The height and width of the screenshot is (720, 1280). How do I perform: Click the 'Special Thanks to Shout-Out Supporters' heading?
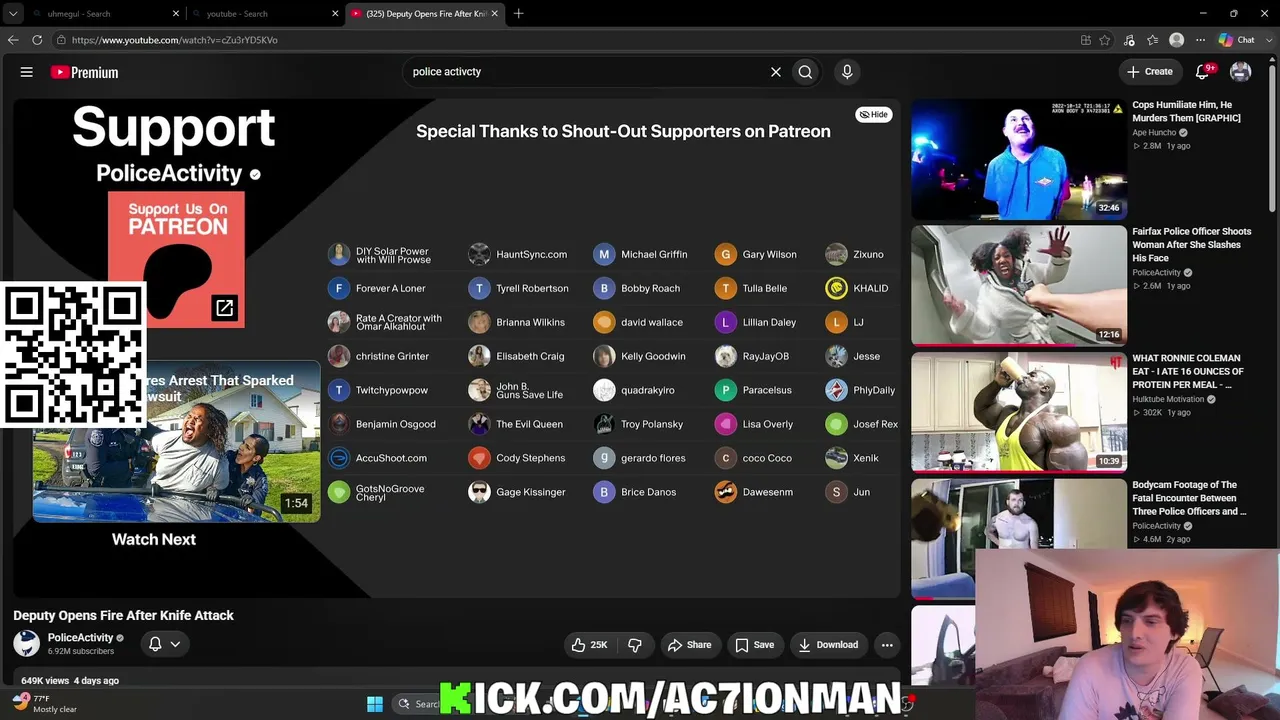(623, 131)
